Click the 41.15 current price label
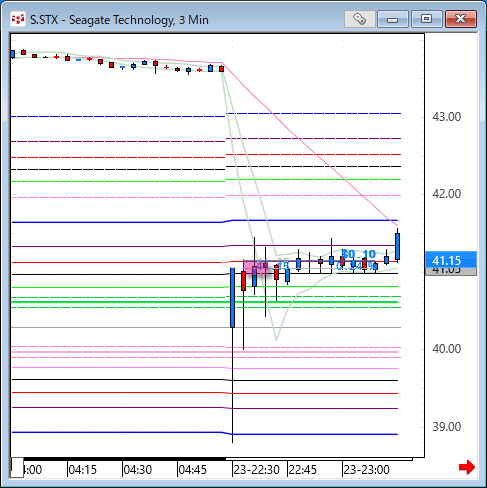This screenshot has width=487, height=488. [x=451, y=260]
